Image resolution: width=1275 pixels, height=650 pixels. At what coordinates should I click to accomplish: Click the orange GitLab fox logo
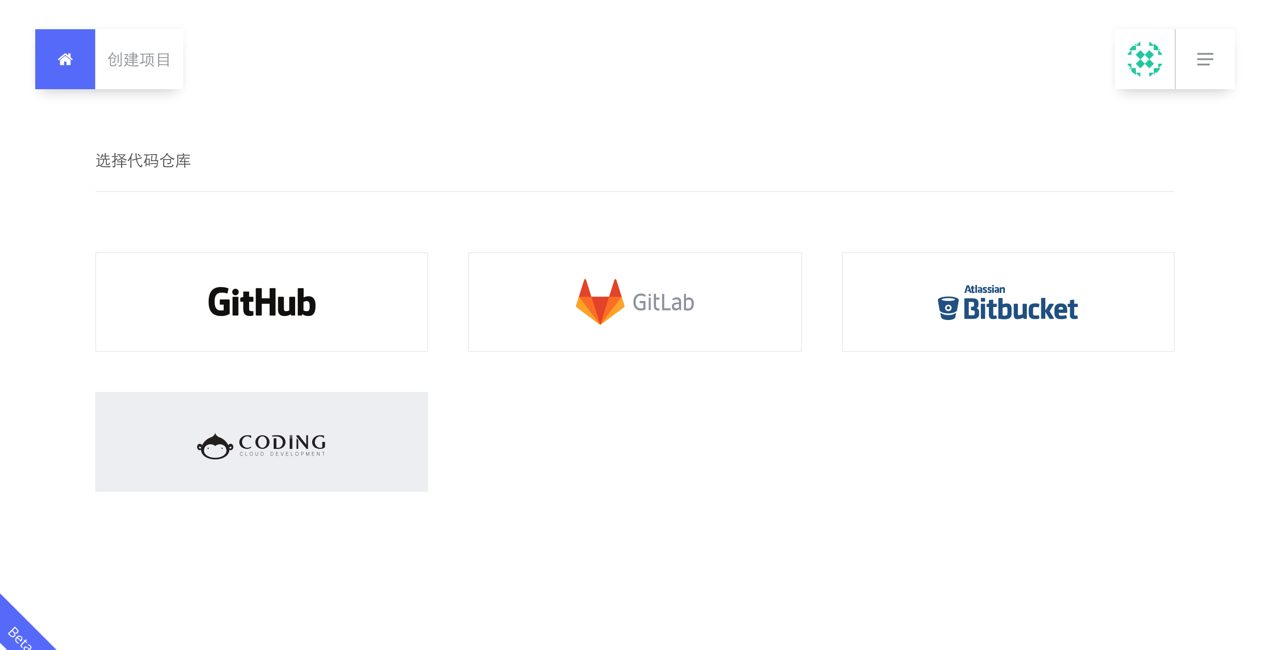click(600, 302)
